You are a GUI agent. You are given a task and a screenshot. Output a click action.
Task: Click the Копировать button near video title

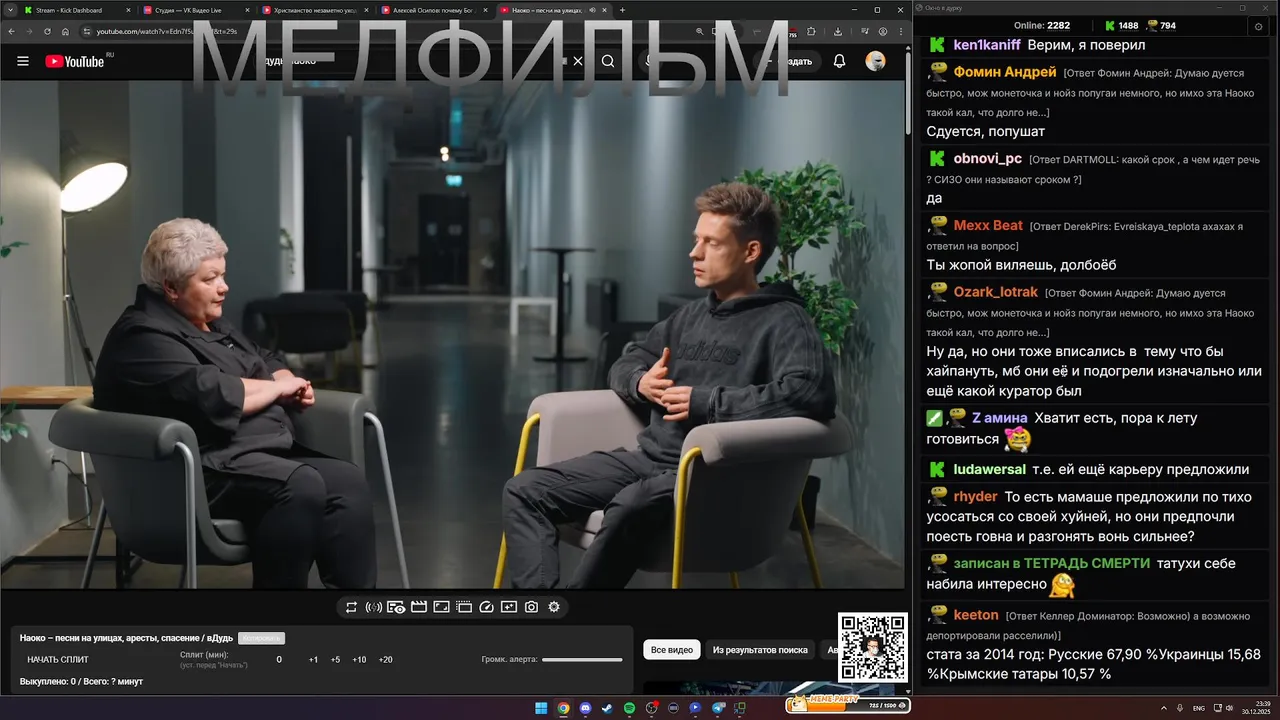coord(262,638)
